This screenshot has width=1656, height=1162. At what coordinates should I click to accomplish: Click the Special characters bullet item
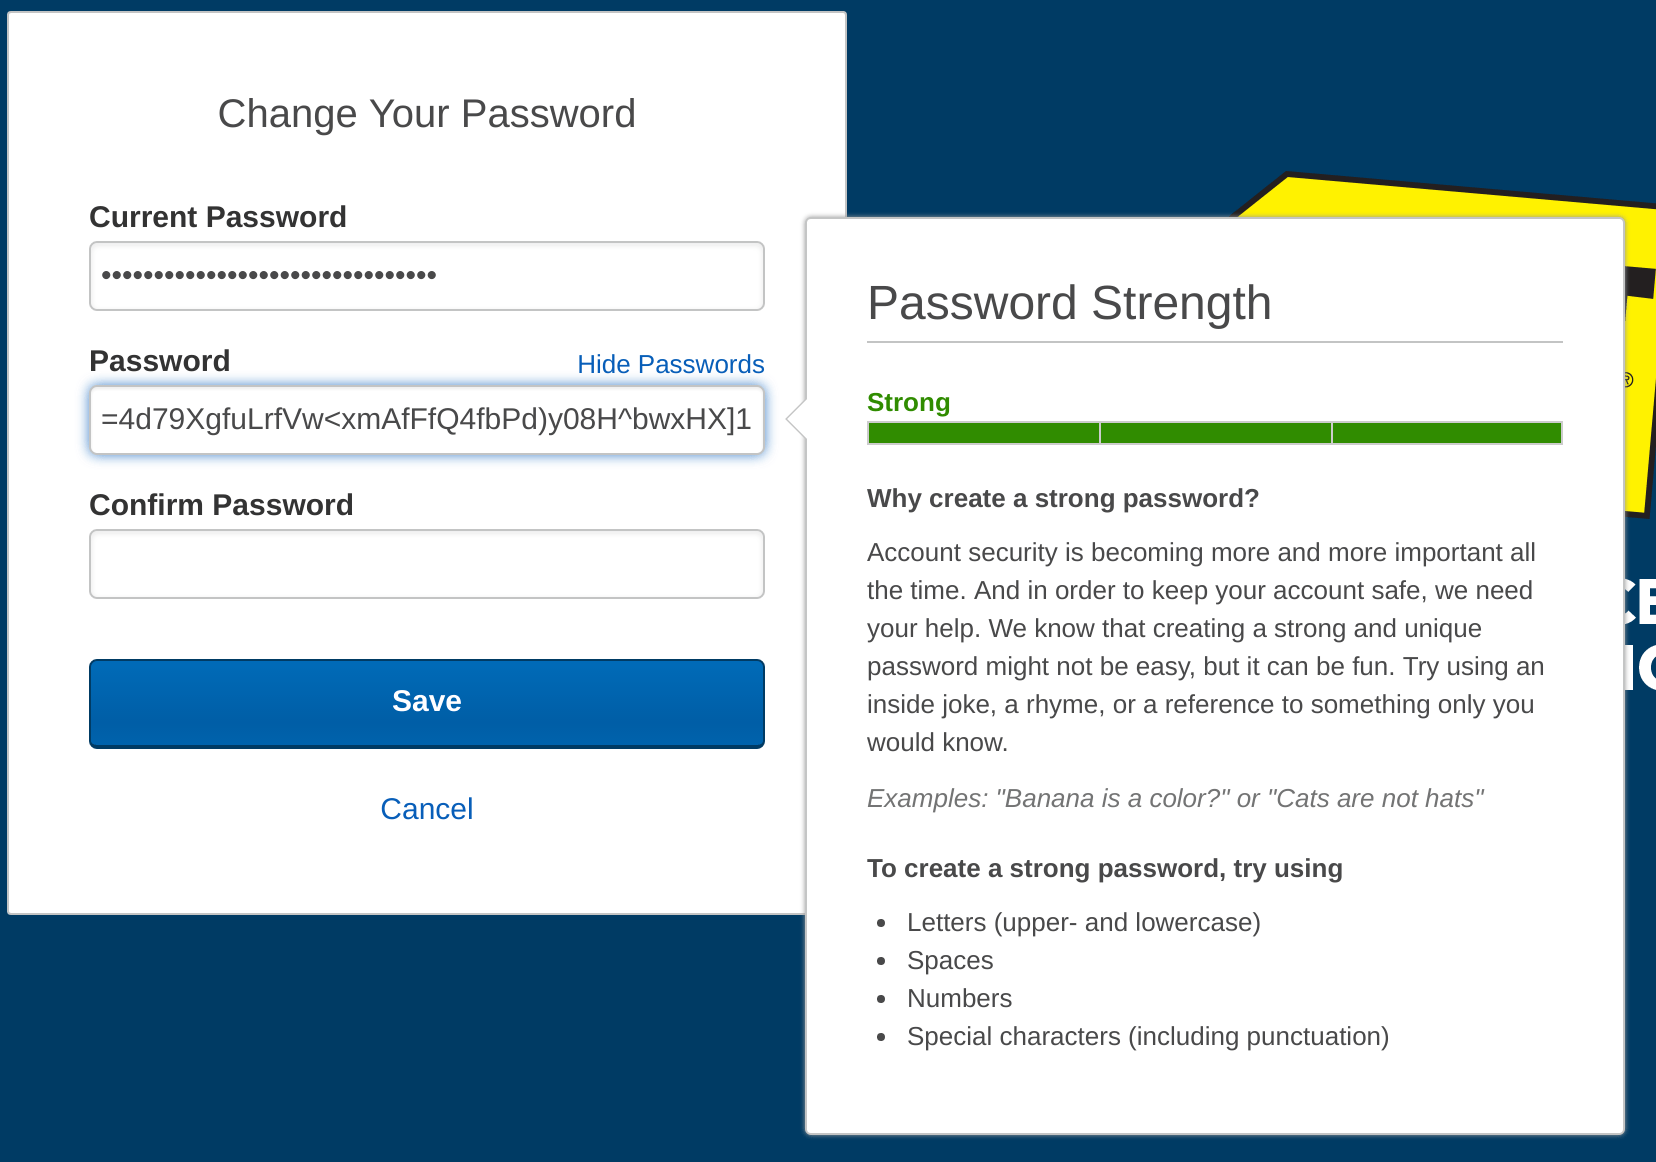click(1147, 1036)
